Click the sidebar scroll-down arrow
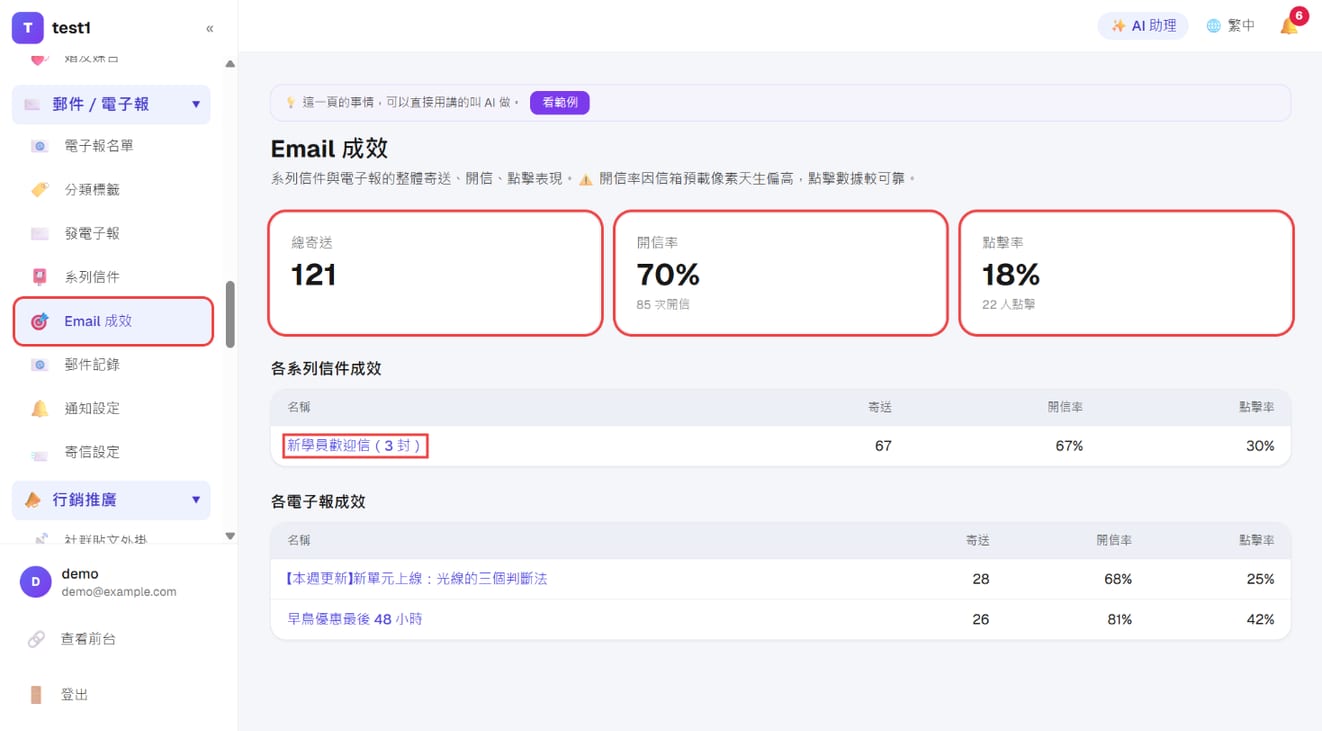Viewport: 1322px width, 731px height. (x=230, y=536)
